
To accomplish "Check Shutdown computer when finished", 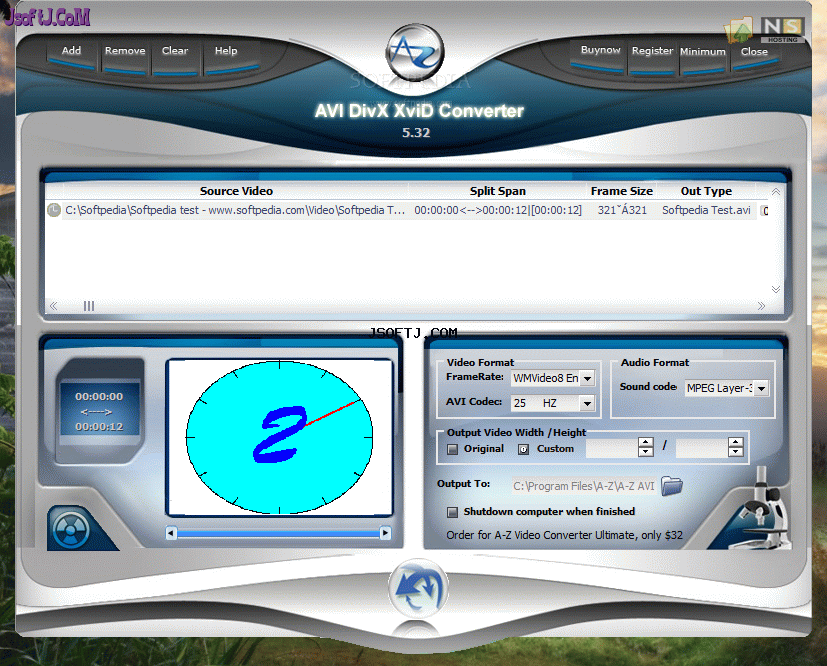I will click(x=453, y=512).
